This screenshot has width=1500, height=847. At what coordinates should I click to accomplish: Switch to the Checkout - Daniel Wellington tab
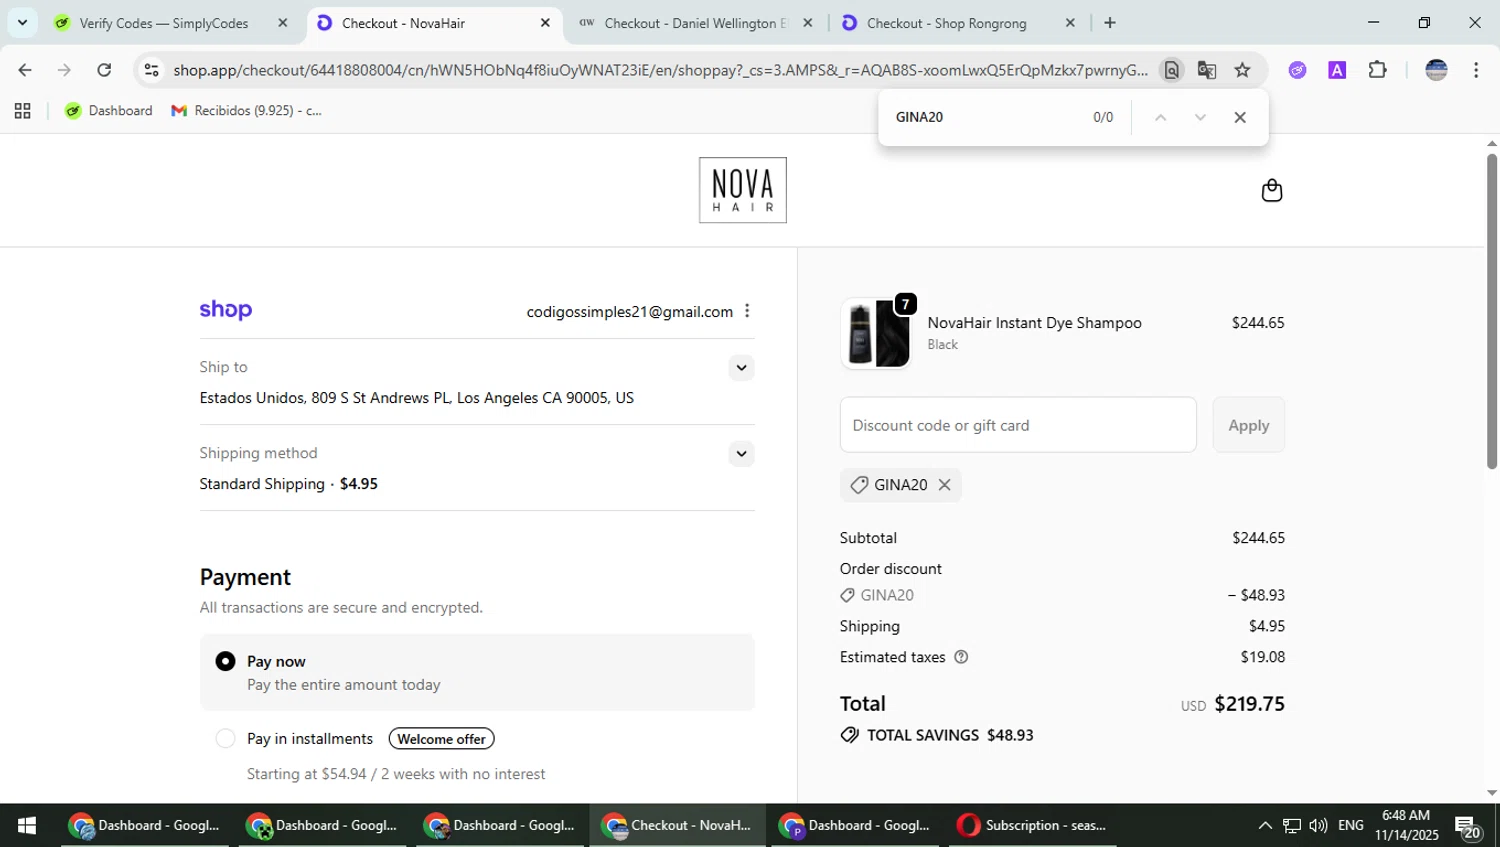695,23
